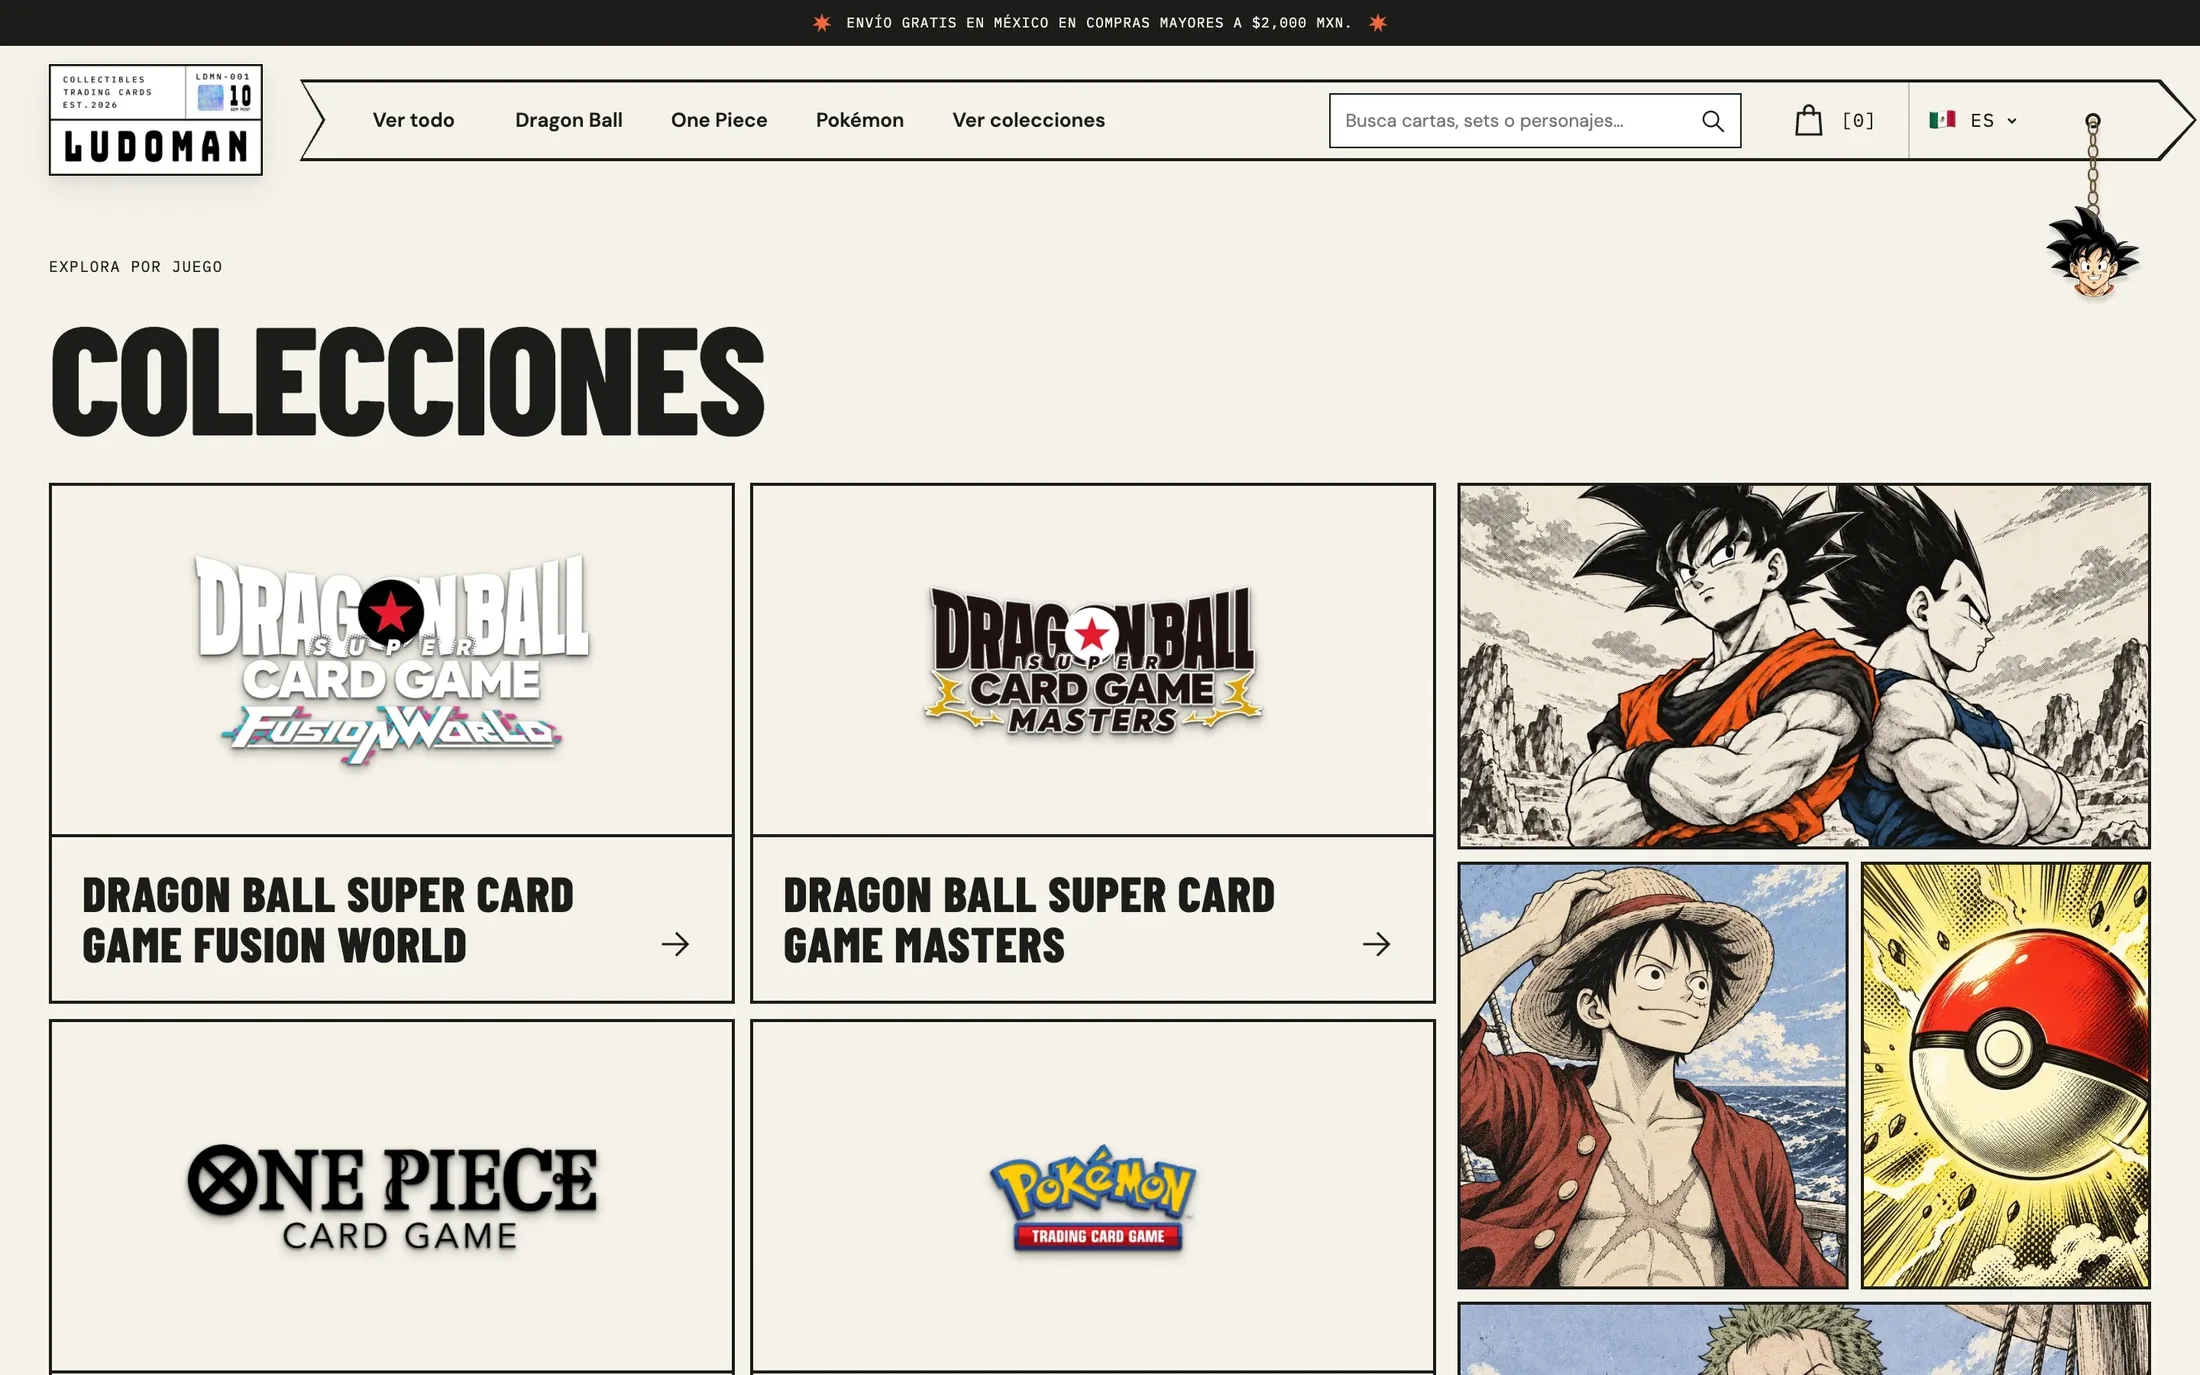Open the shopping bag cart

(x=1808, y=120)
